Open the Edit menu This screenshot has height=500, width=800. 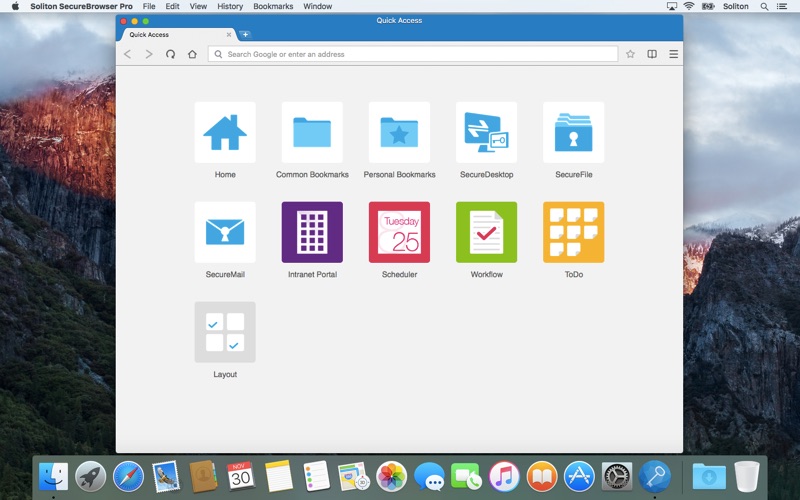(x=172, y=6)
